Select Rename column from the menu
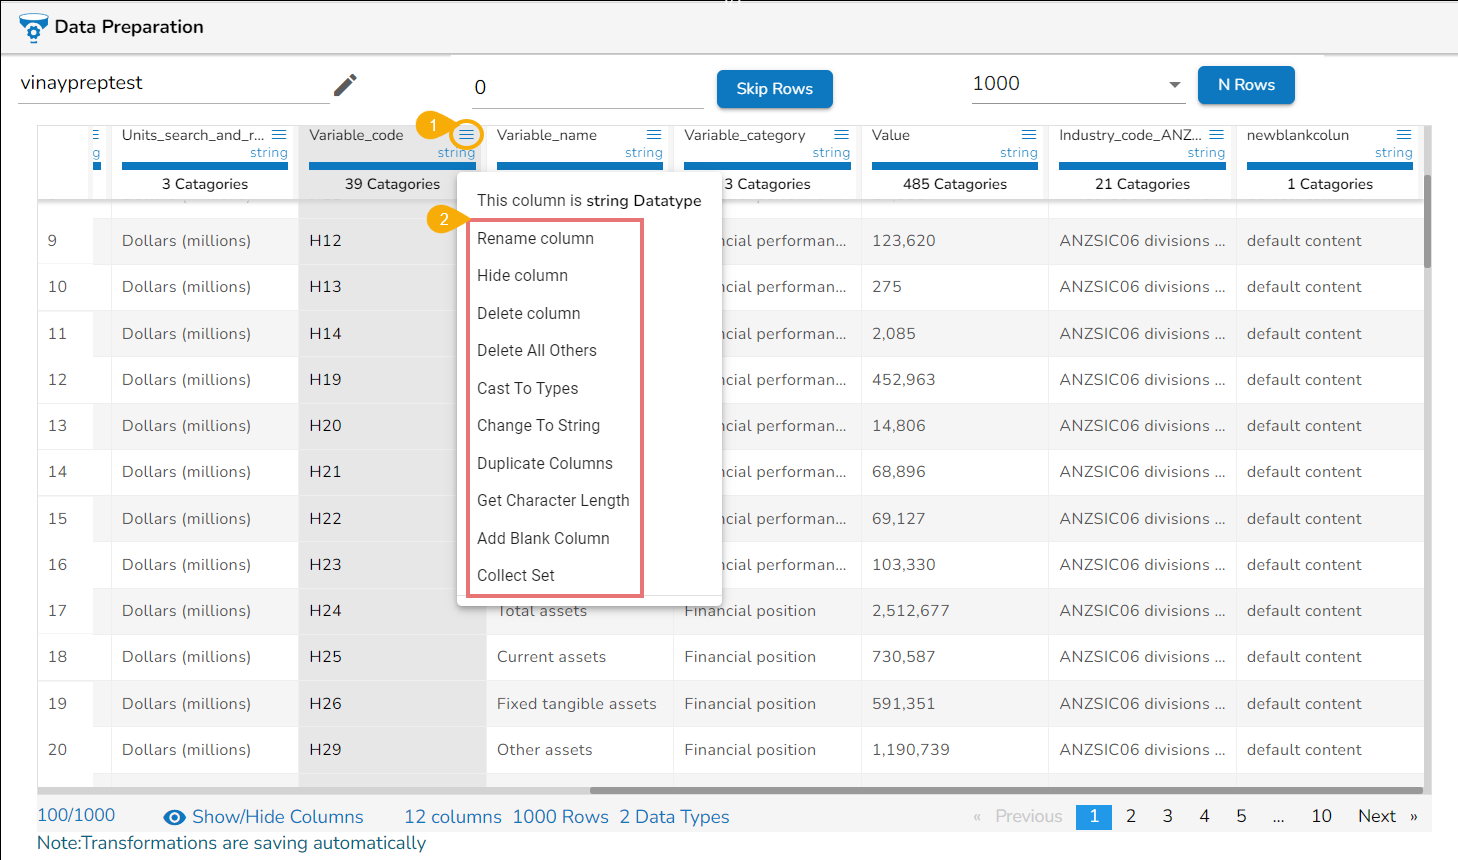Image resolution: width=1458 pixels, height=860 pixels. 535,238
